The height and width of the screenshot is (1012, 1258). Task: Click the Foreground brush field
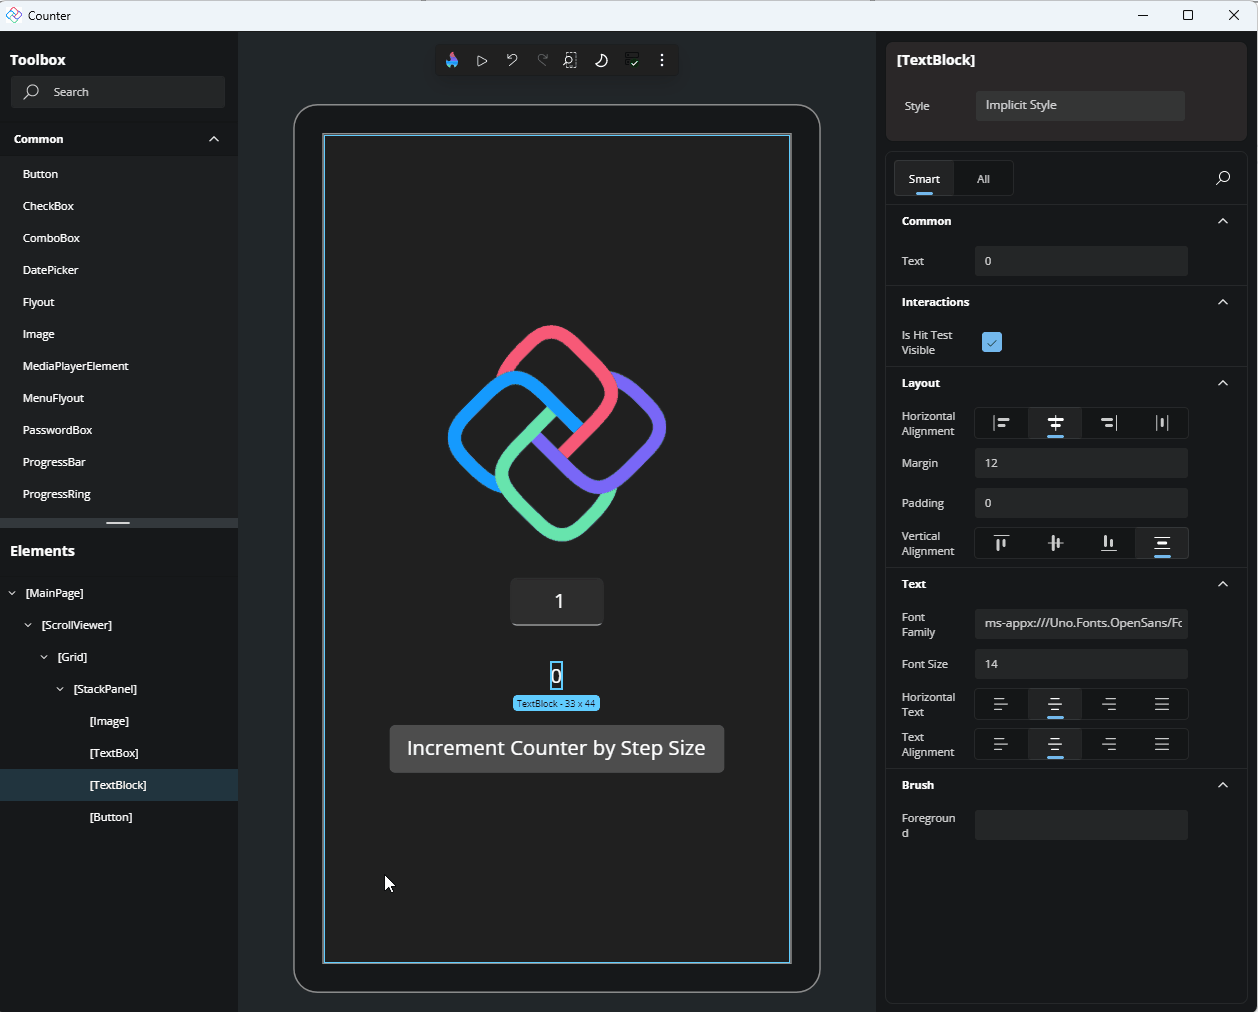(x=1081, y=825)
